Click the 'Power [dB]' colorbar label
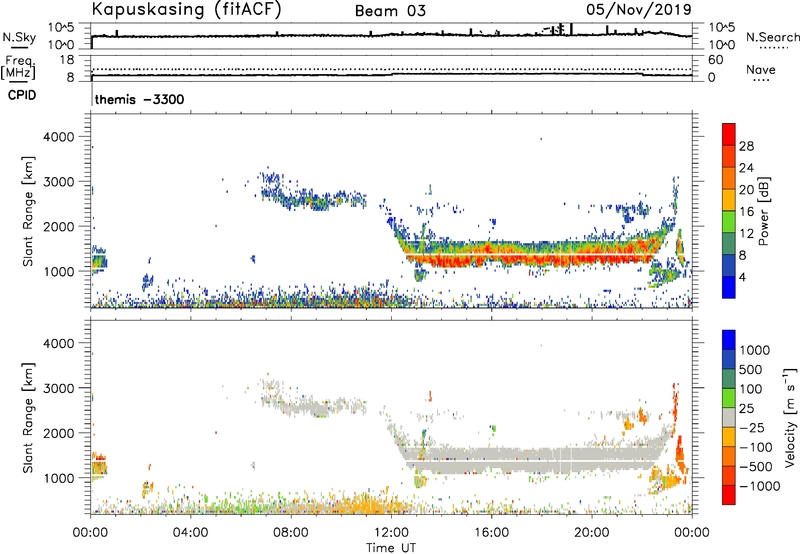This screenshot has width=800, height=554. pos(764,211)
